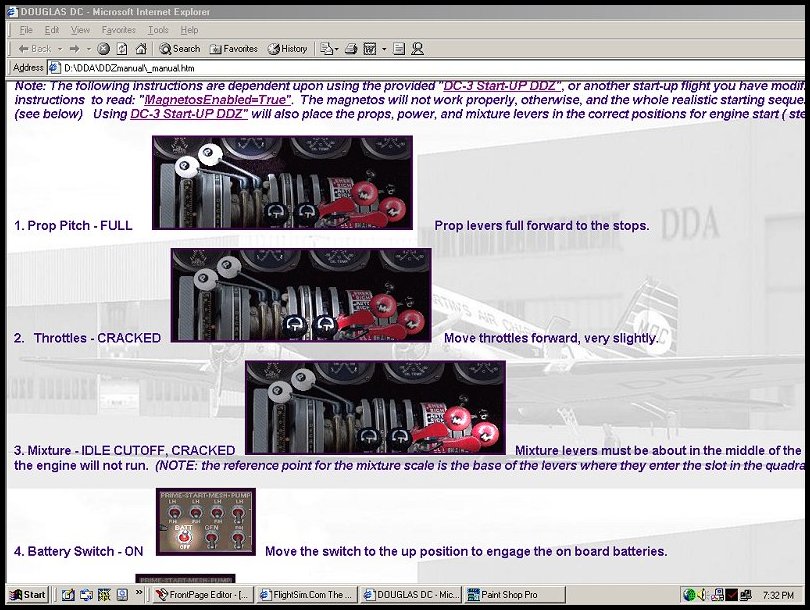
Task: Click "Move throttles forward, very slightly." text
Action: [551, 338]
